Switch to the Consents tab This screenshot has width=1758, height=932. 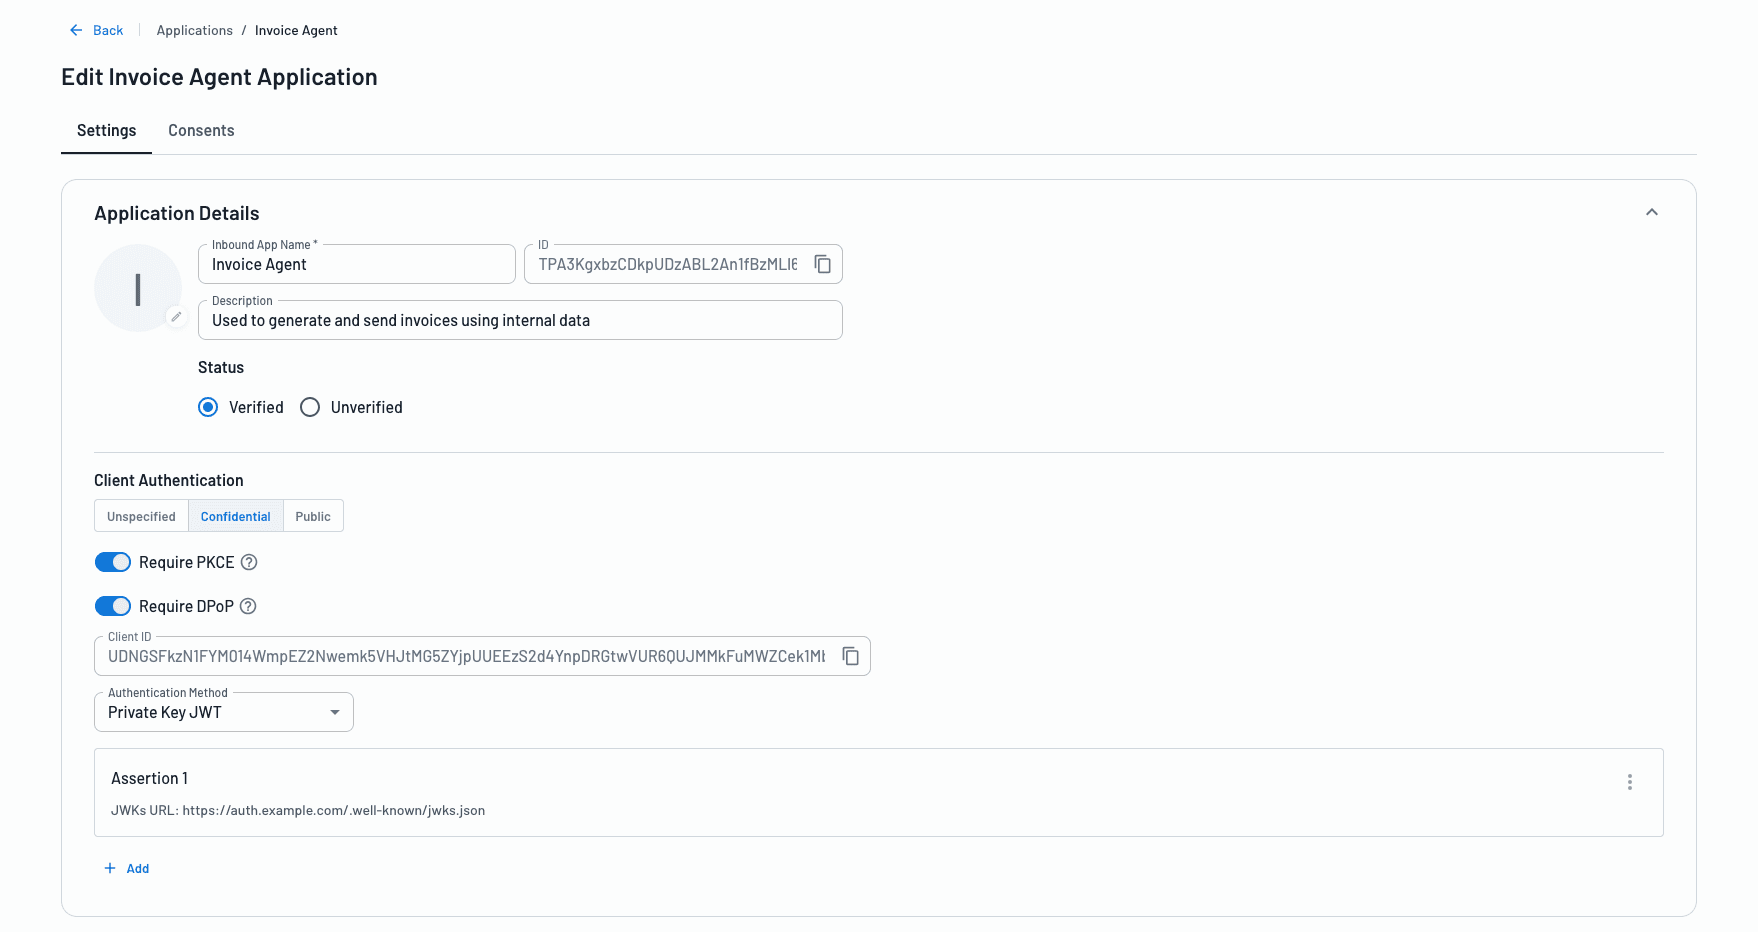click(201, 131)
